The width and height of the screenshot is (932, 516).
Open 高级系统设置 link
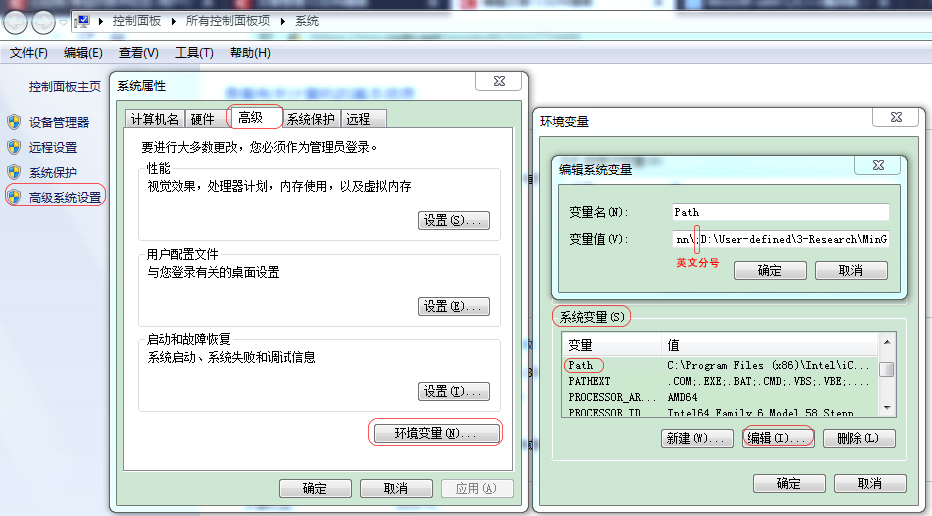pyautogui.click(x=65, y=197)
